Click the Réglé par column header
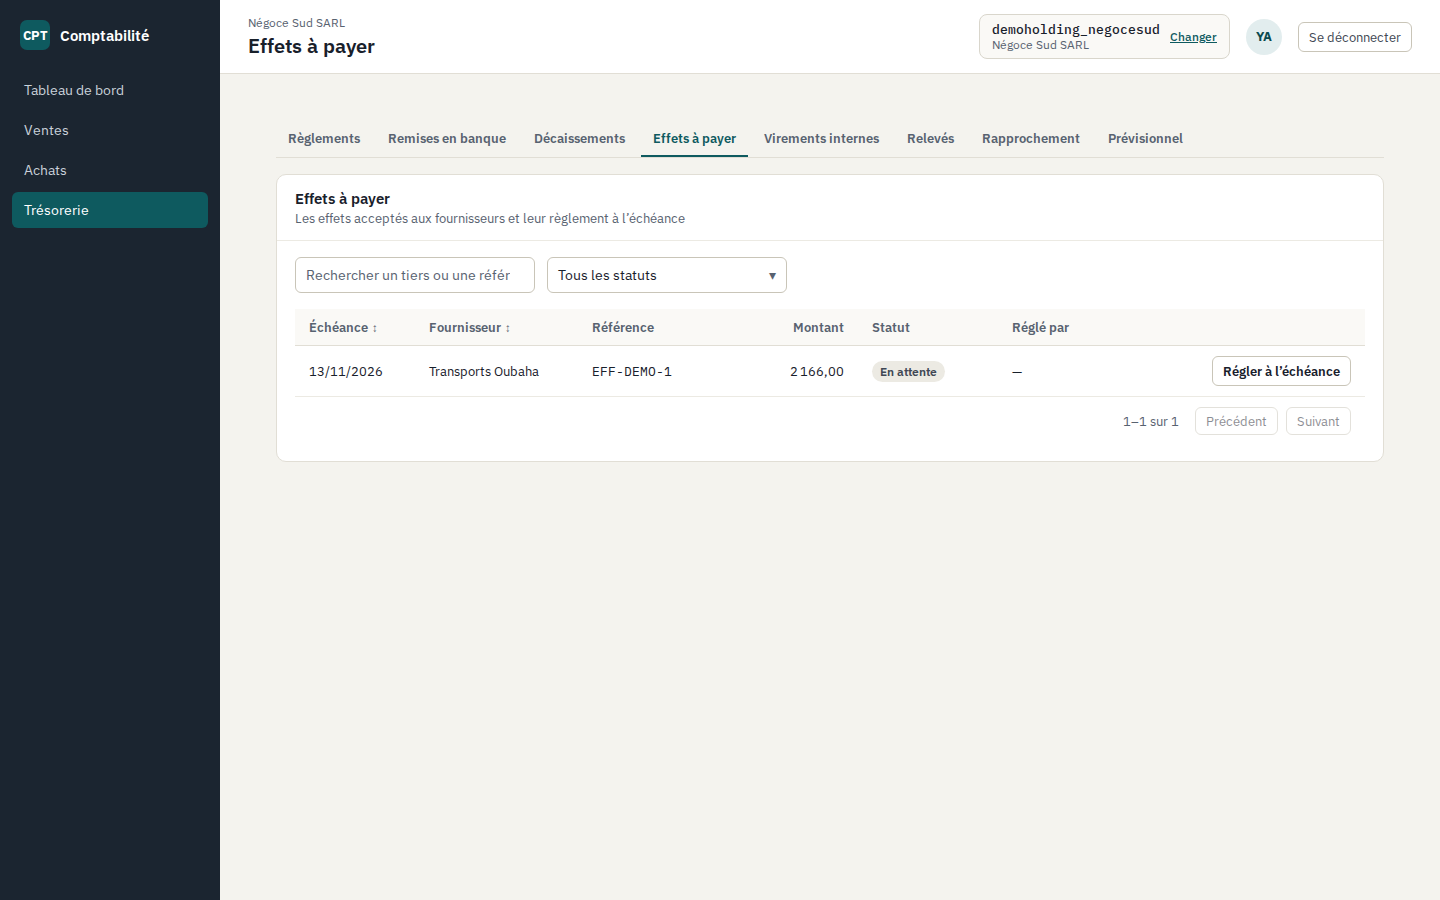1440x900 pixels. pos(1040,327)
